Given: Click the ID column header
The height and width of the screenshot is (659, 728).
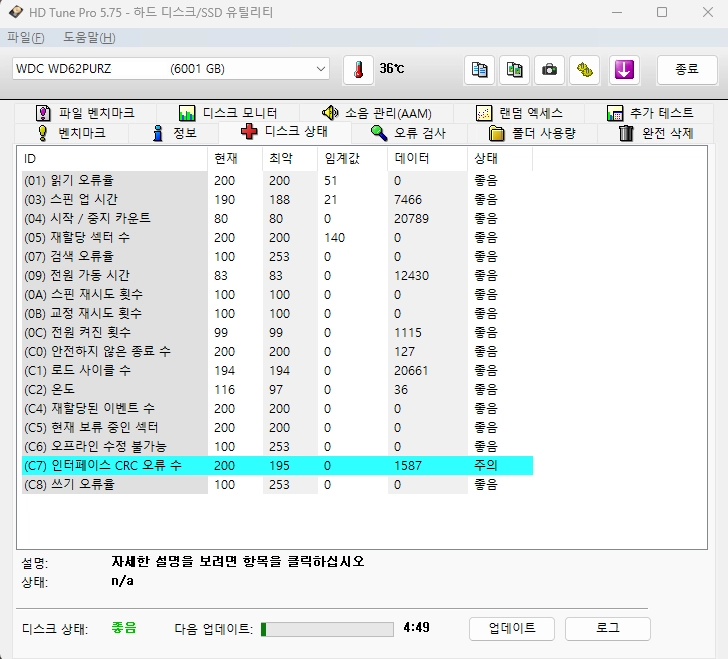Looking at the screenshot, I should tap(114, 159).
